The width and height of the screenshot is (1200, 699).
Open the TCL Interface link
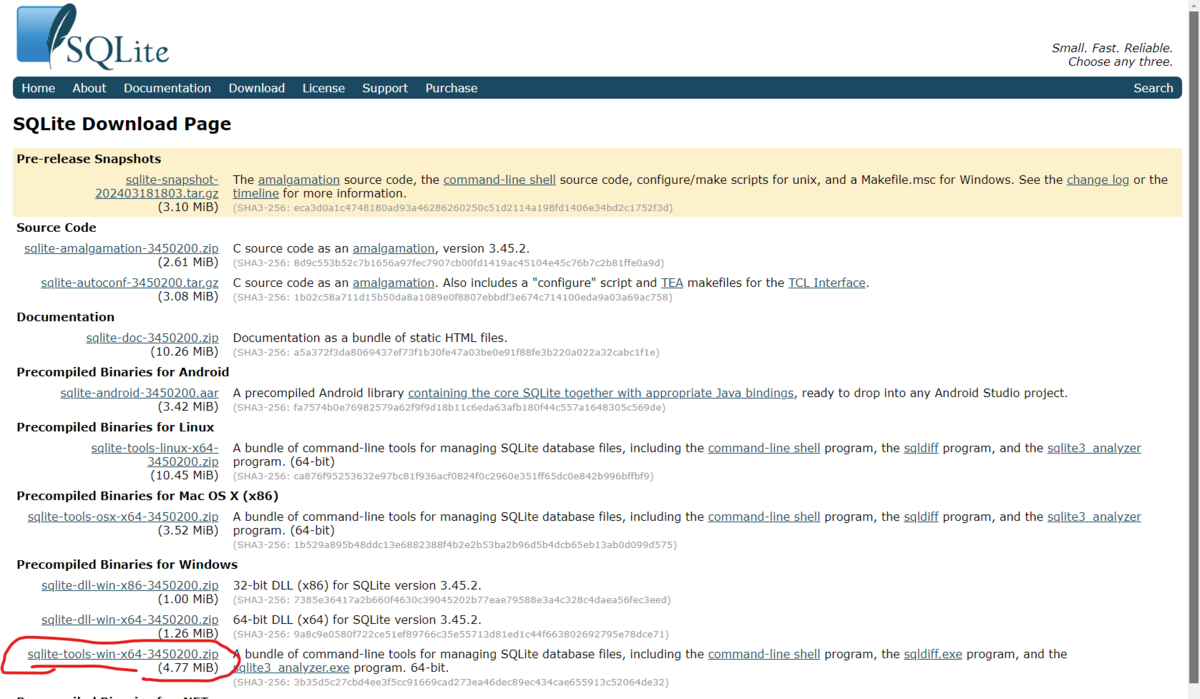827,283
